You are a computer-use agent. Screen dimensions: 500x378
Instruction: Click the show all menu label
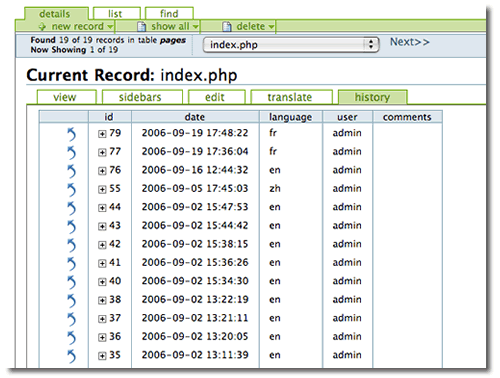[170, 26]
